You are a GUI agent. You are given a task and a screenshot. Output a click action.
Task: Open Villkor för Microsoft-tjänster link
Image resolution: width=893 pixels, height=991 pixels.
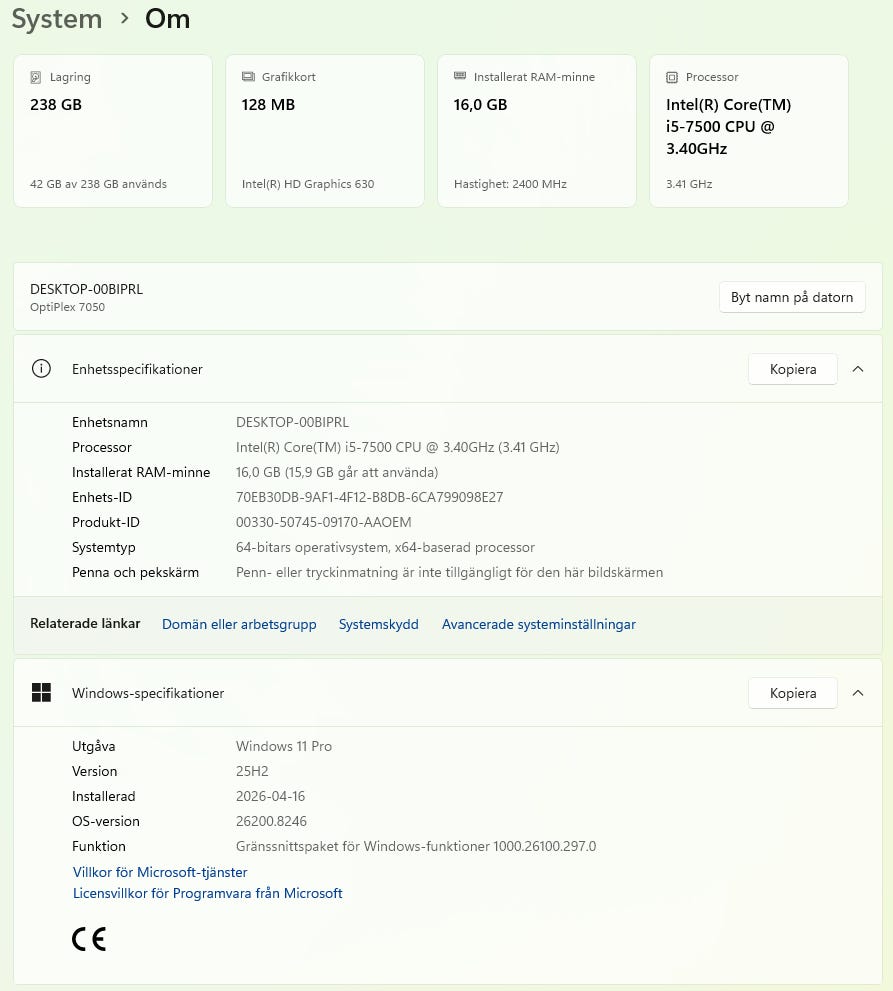(160, 872)
